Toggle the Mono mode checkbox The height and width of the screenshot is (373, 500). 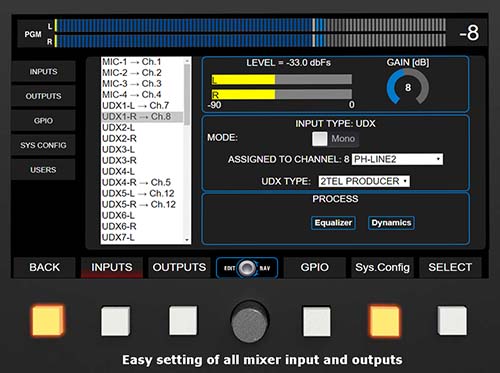point(320,139)
